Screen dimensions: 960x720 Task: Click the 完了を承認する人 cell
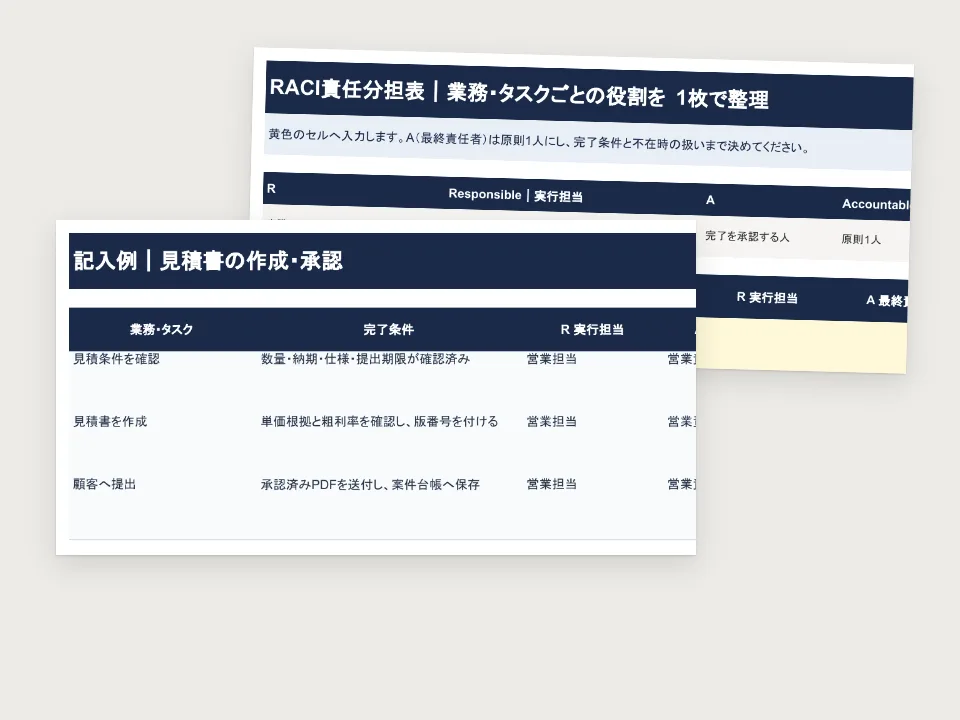[x=747, y=236]
